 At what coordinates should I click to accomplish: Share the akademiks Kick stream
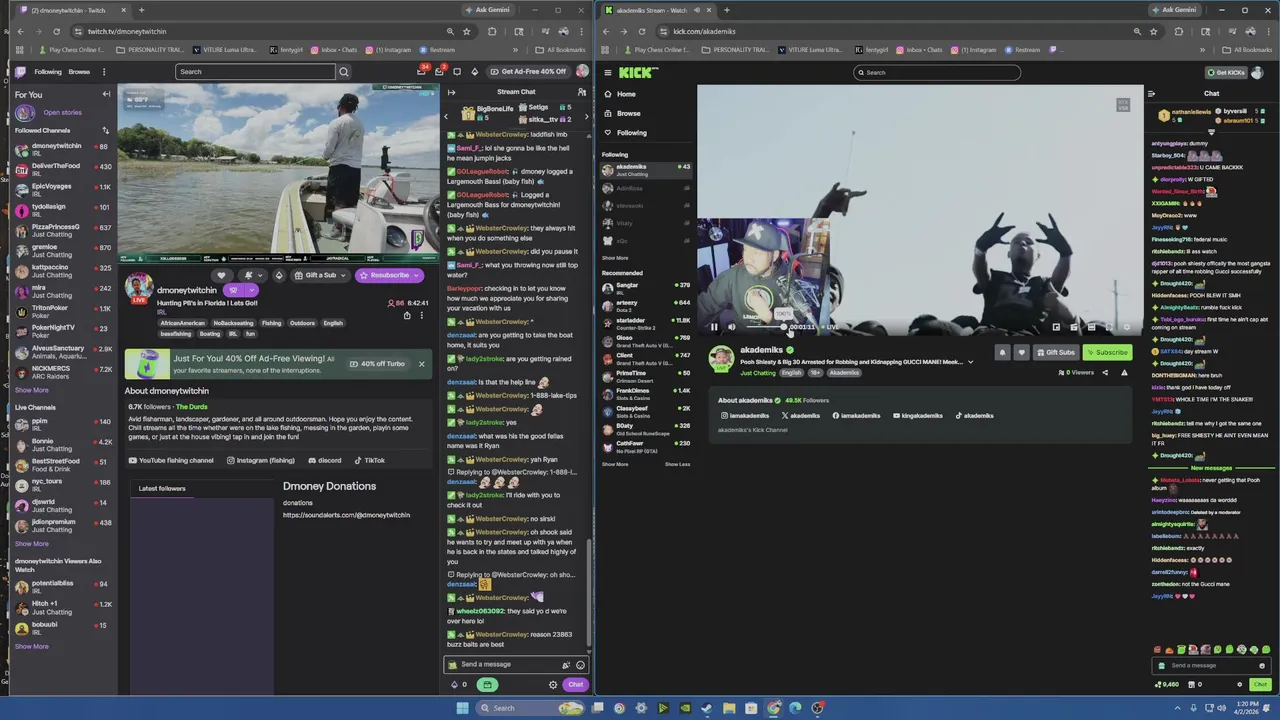click(1105, 372)
